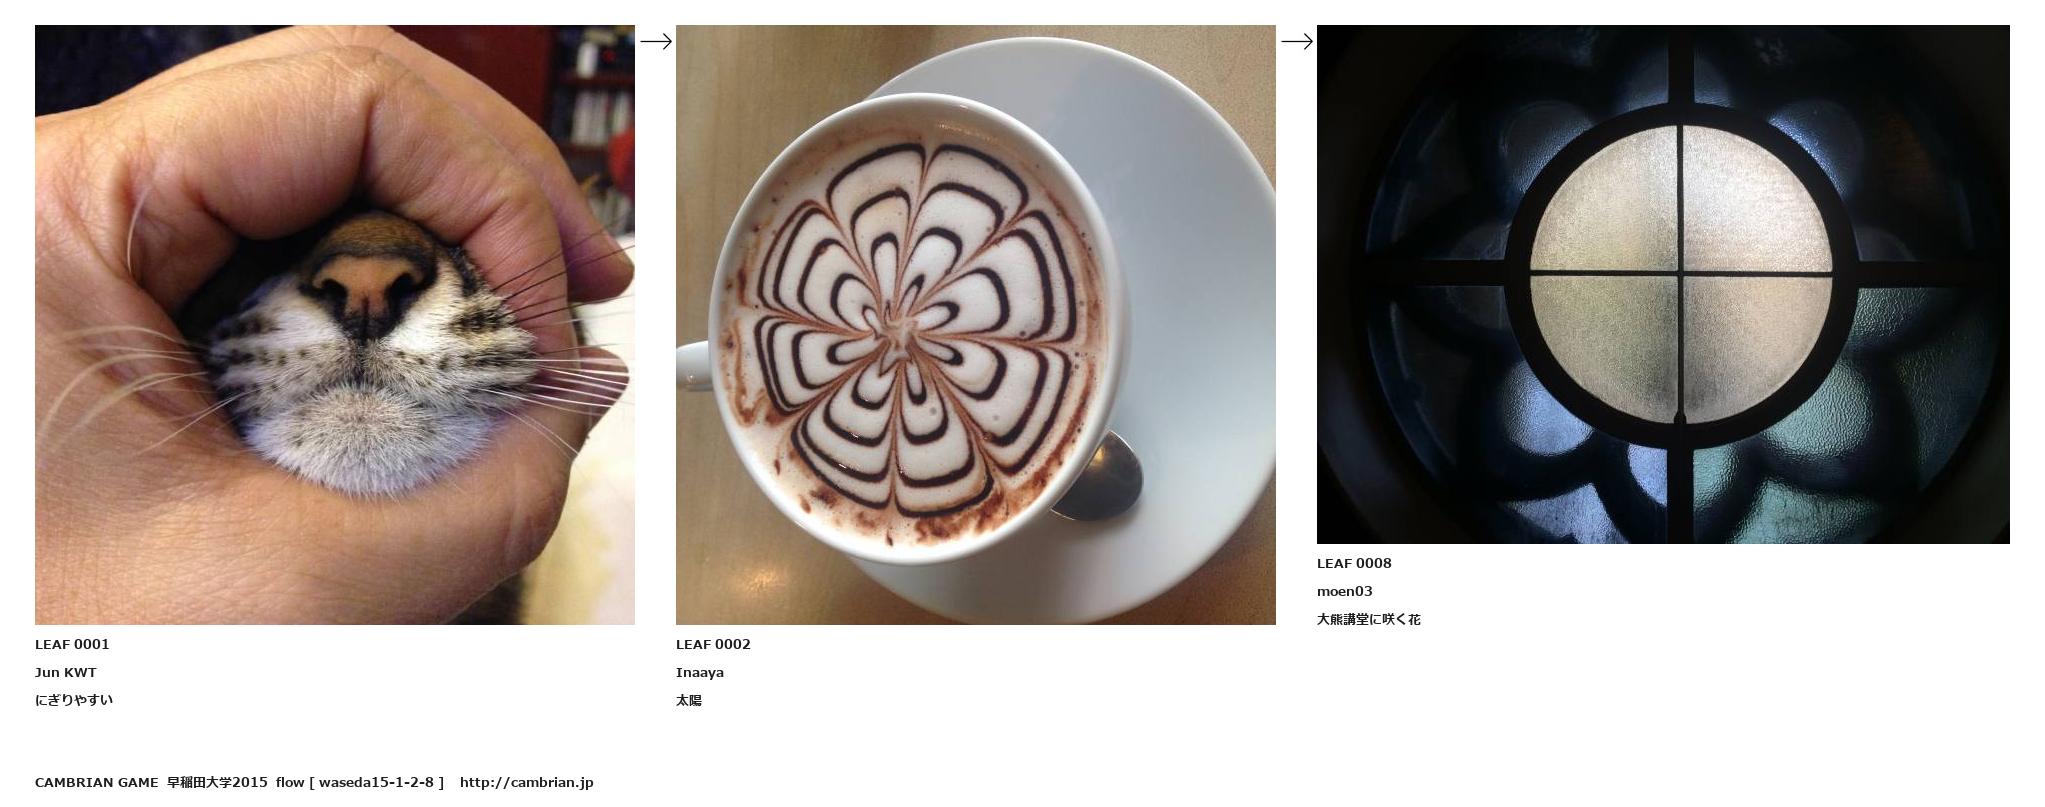Open the cat nose in hand photo
2045x807 pixels.
click(335, 325)
